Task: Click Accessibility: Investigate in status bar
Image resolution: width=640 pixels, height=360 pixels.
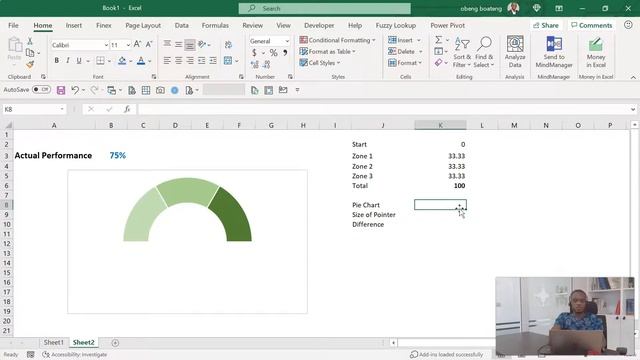Action: coord(75,355)
